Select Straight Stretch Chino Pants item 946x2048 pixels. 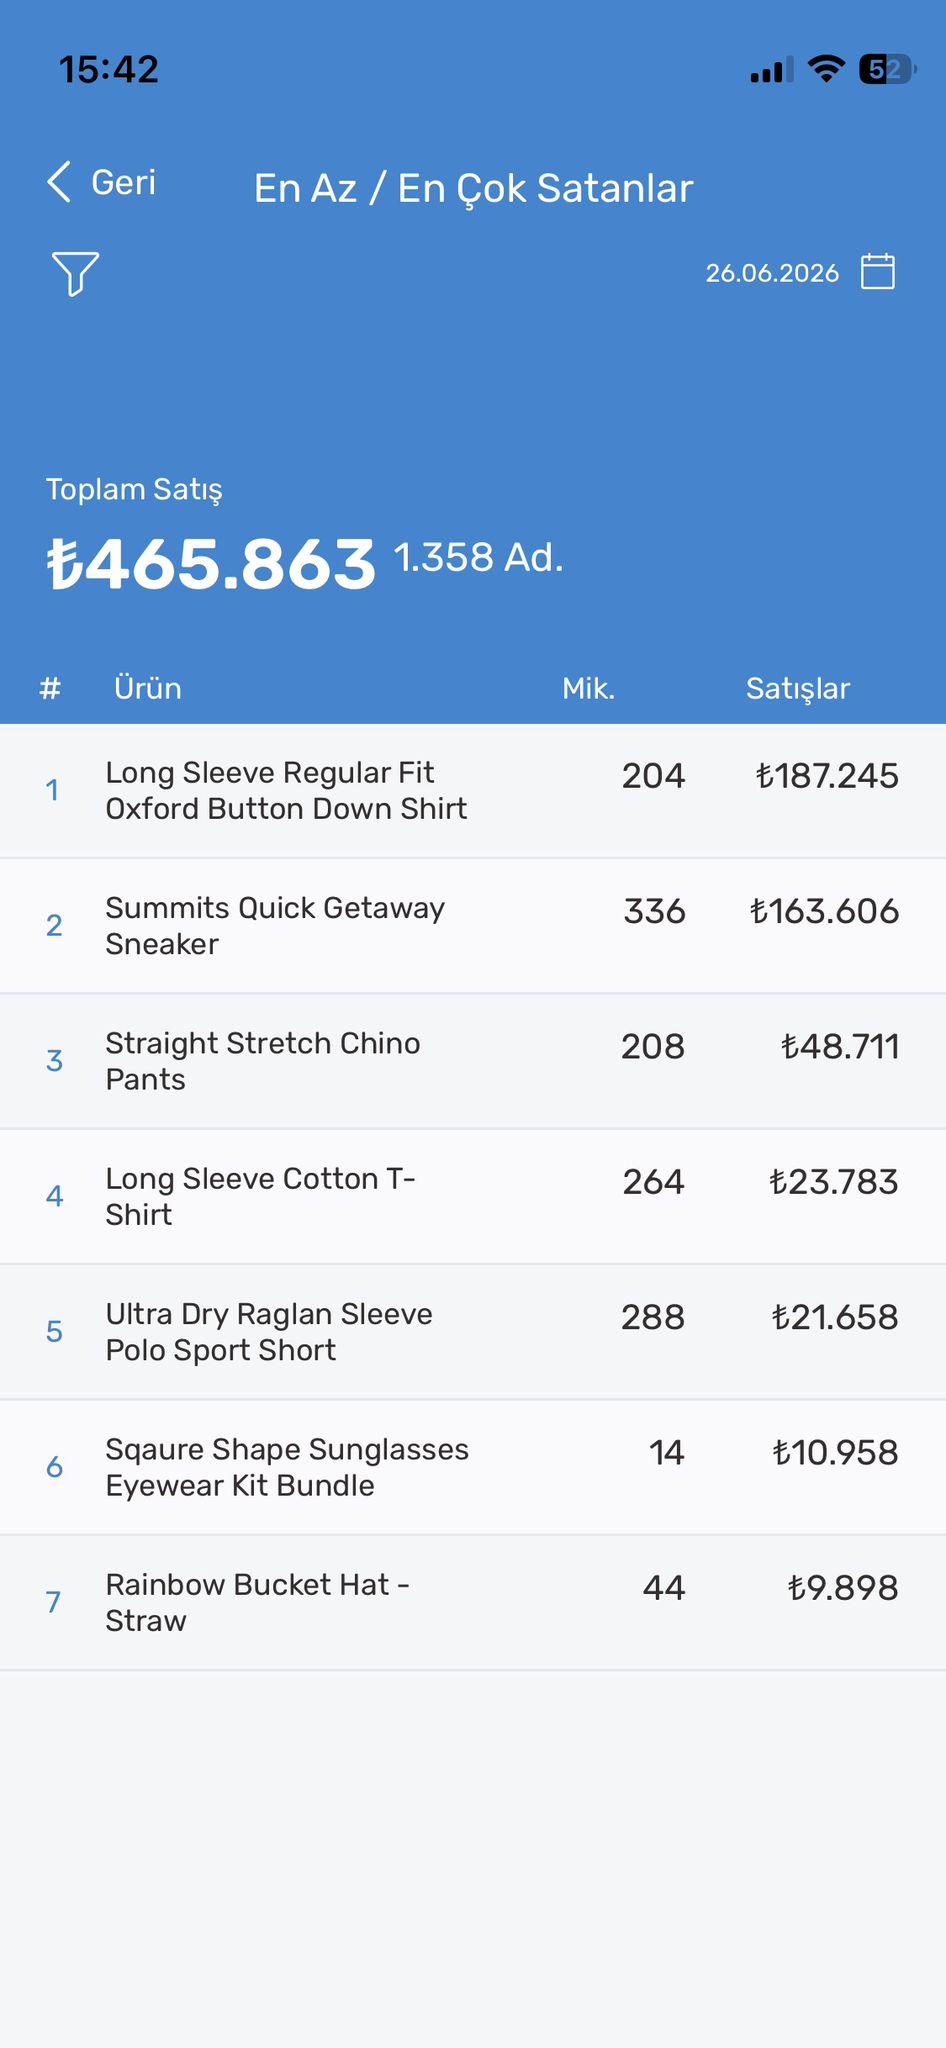coord(473,1061)
